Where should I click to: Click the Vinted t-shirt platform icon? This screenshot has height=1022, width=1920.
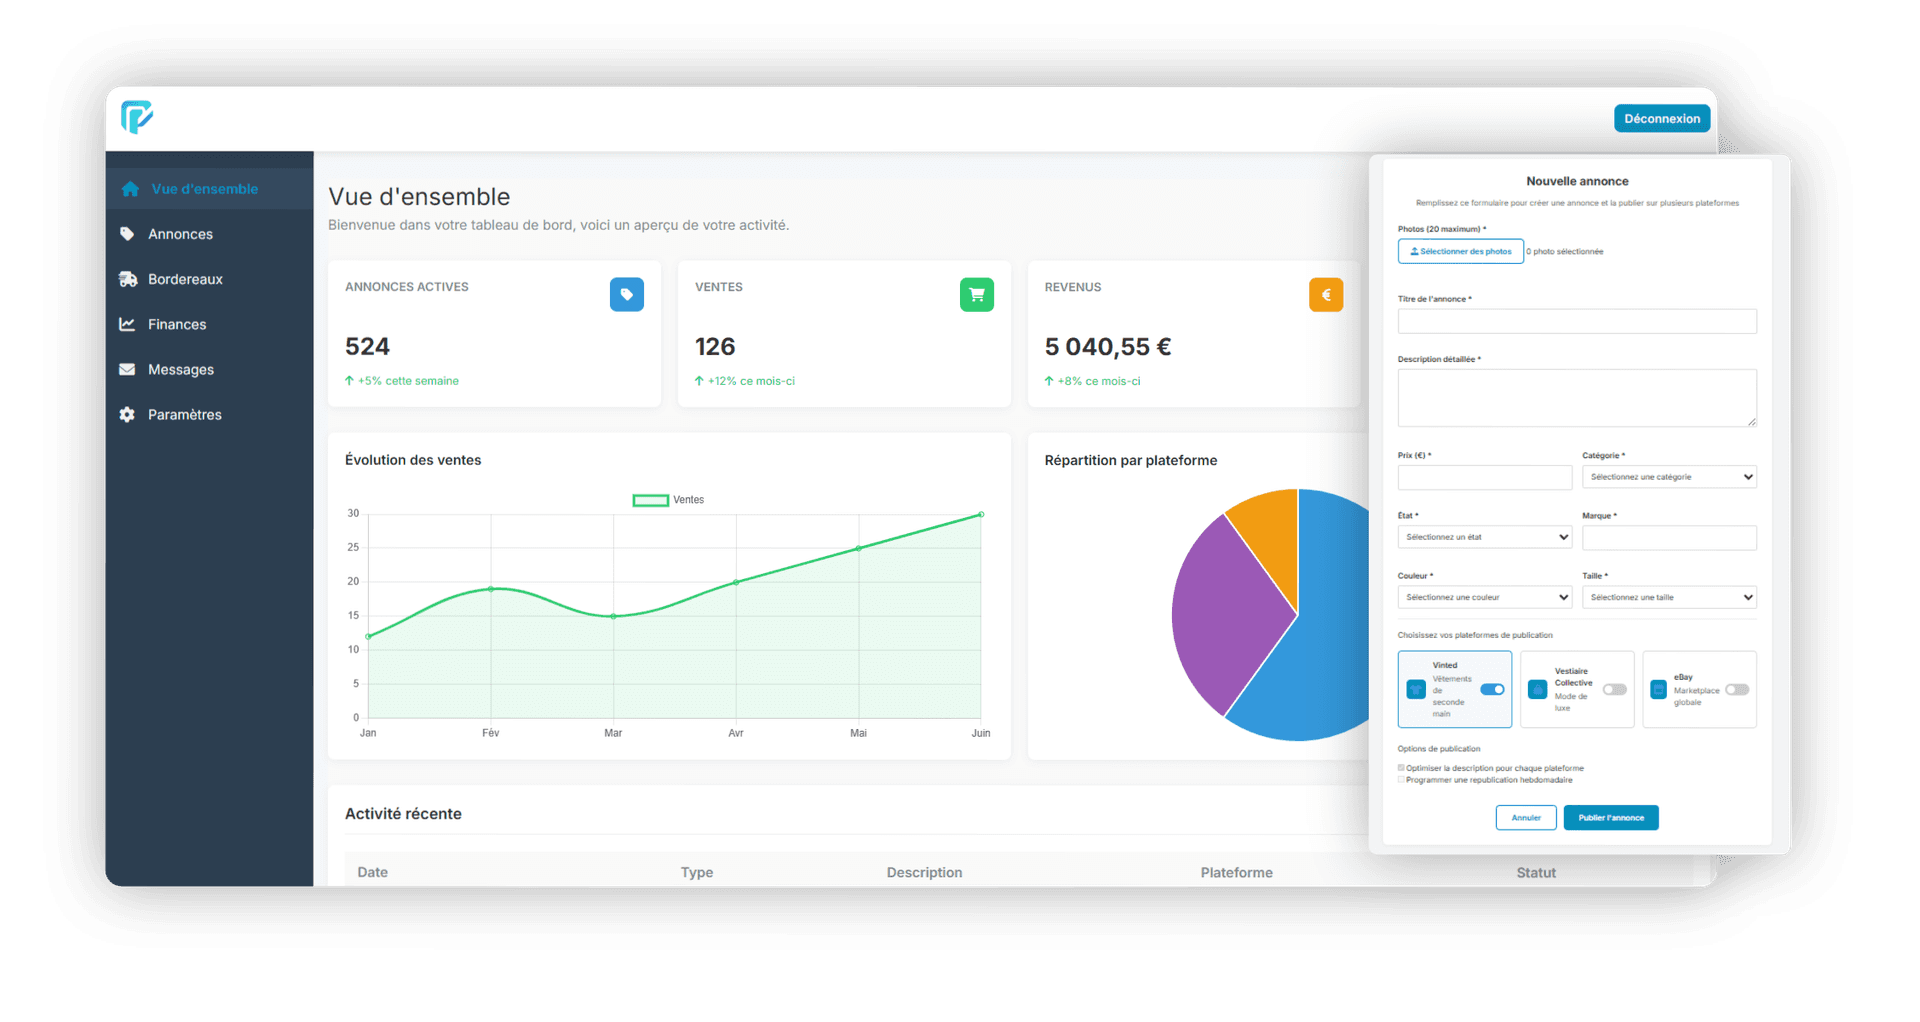click(x=1416, y=689)
